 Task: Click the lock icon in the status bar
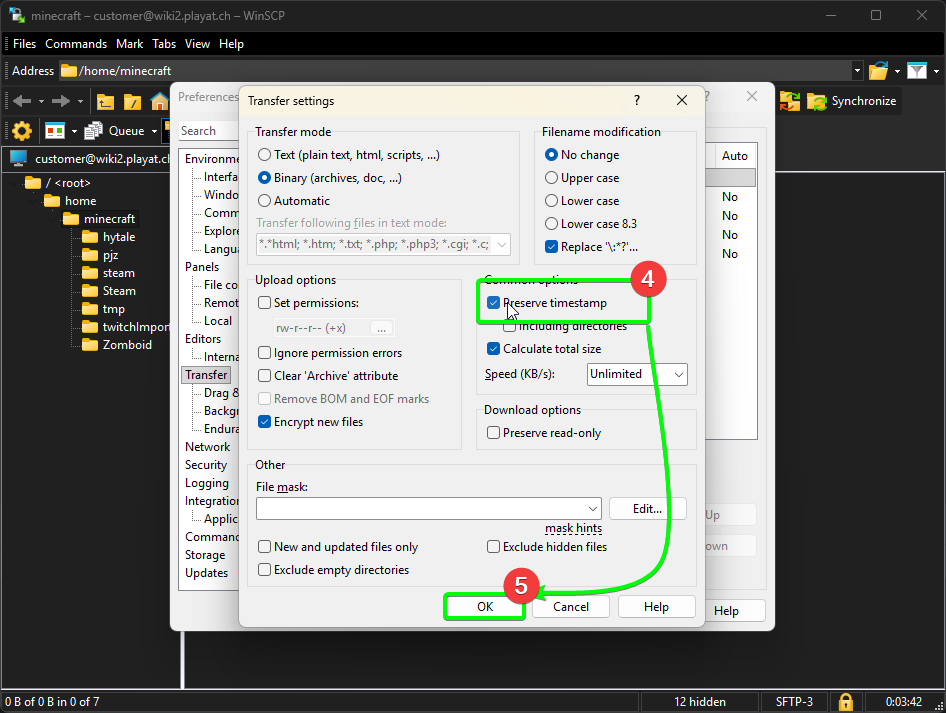(x=846, y=701)
